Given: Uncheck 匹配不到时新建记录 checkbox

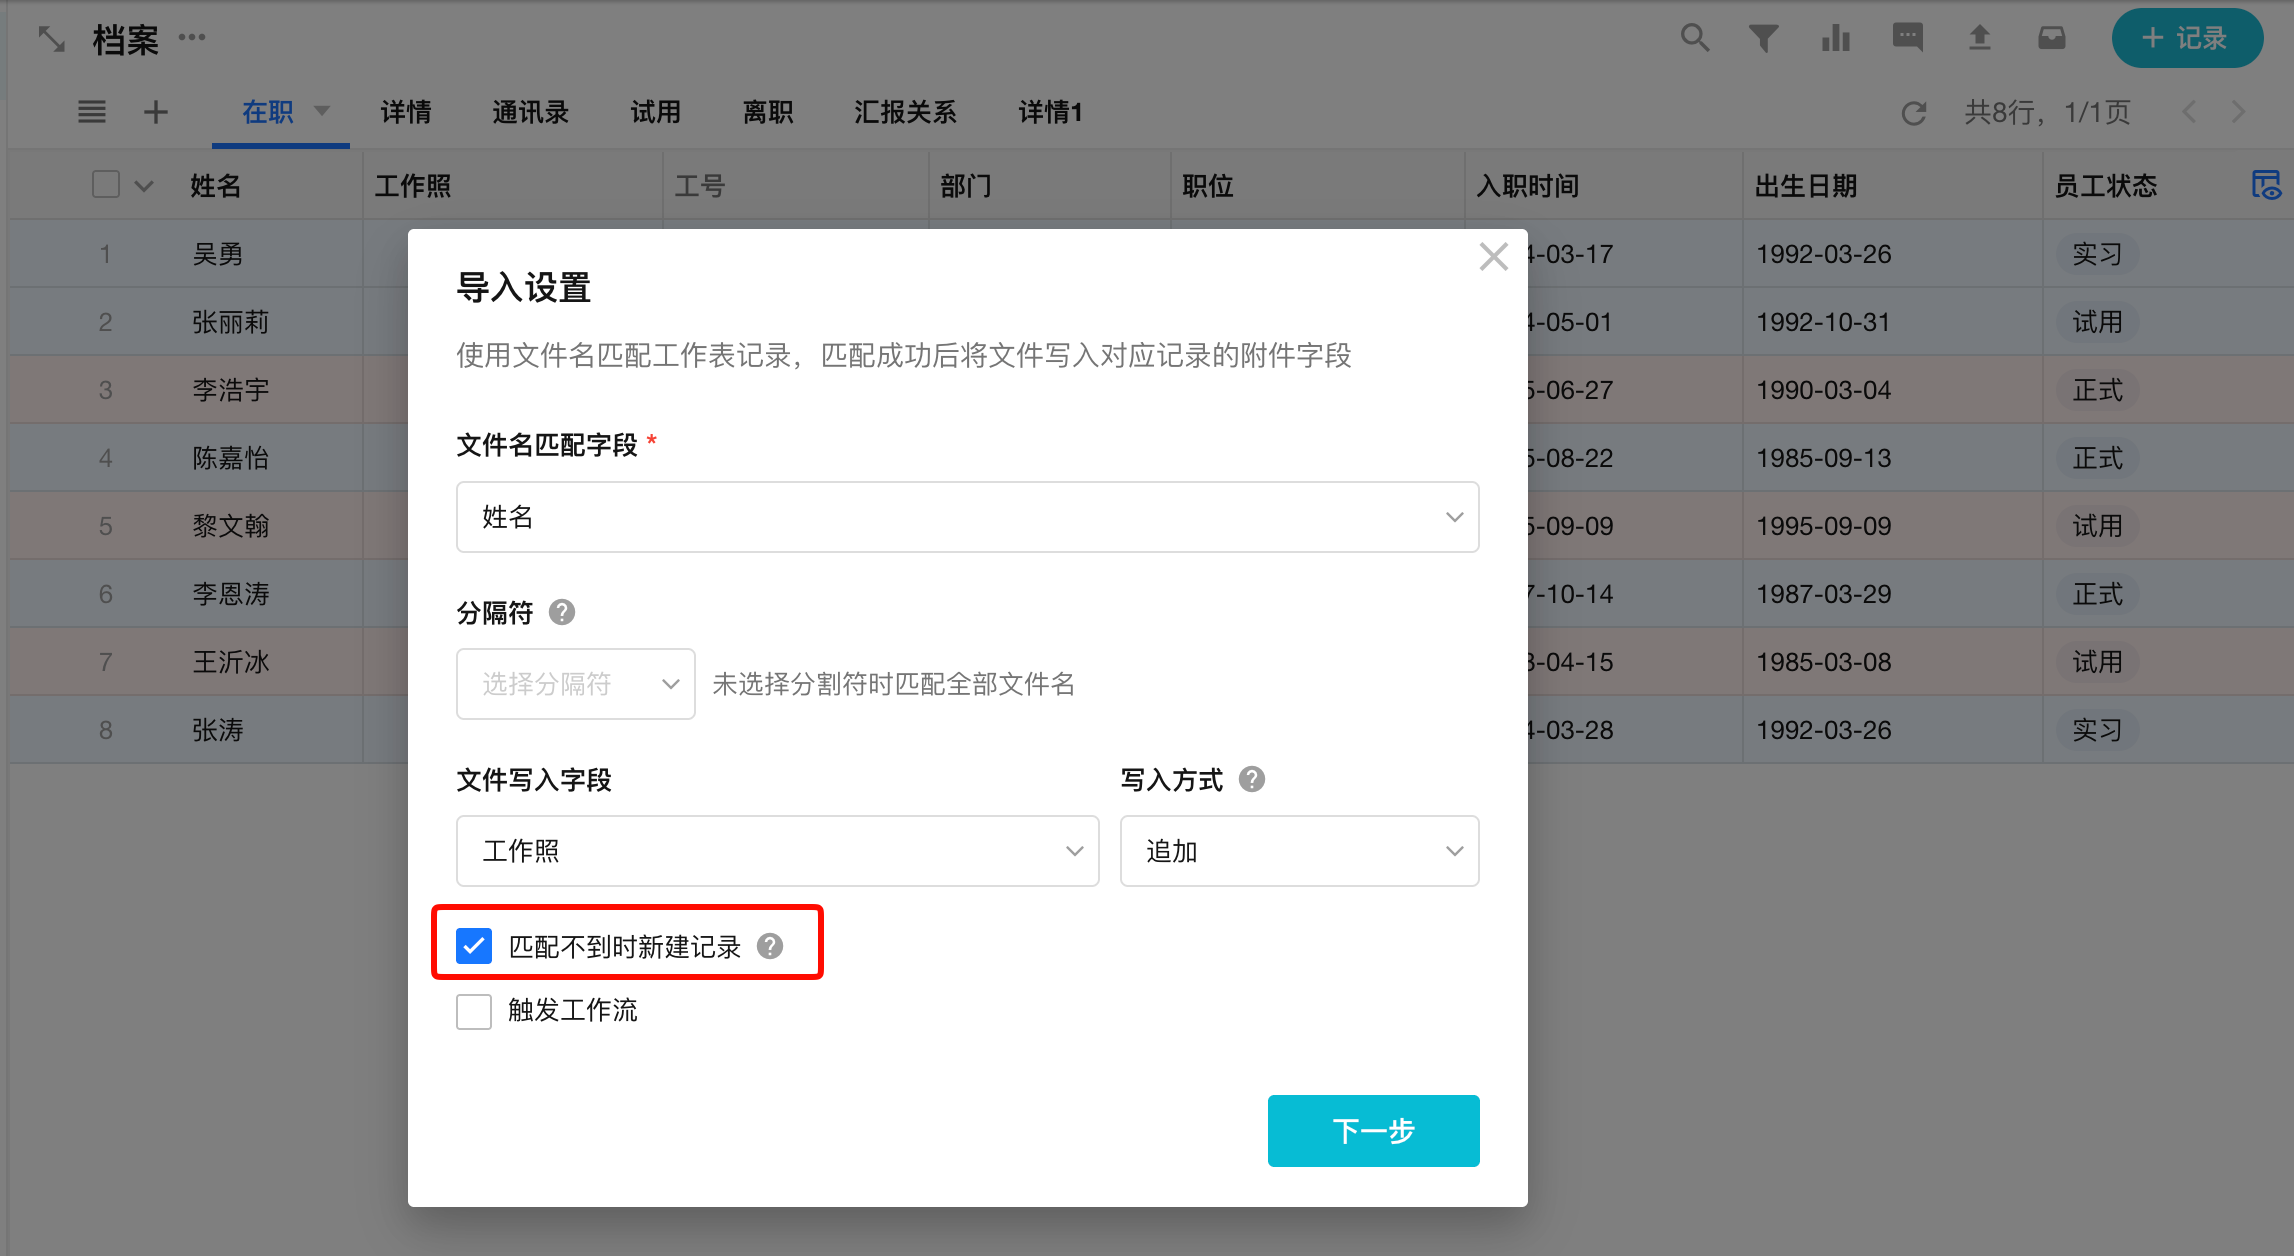Looking at the screenshot, I should click(474, 946).
